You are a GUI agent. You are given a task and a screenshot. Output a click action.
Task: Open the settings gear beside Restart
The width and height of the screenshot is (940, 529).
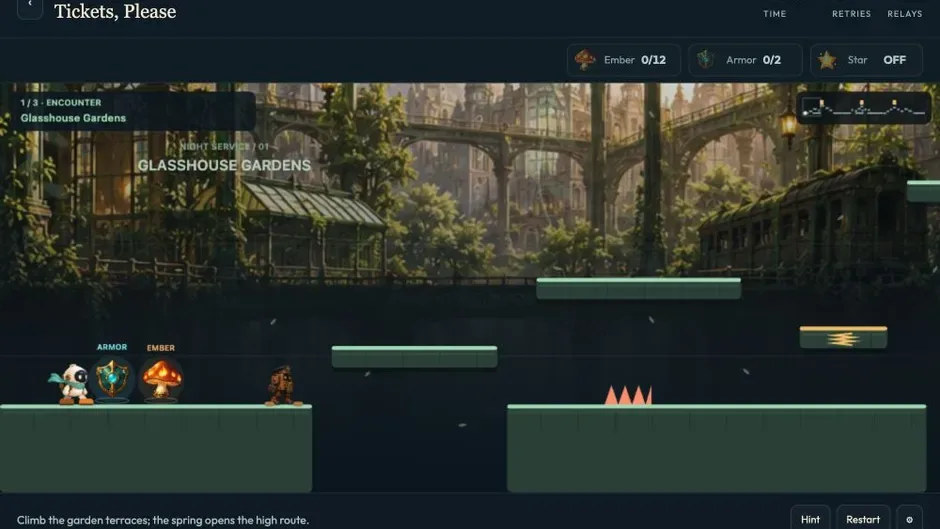coord(909,519)
